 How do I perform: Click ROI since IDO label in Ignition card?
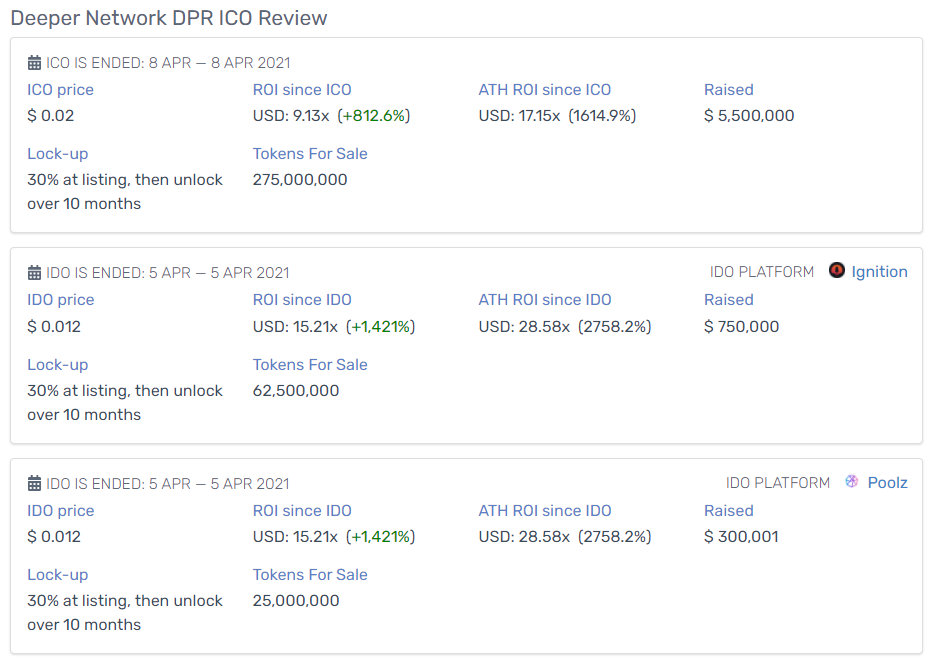pyautogui.click(x=302, y=300)
